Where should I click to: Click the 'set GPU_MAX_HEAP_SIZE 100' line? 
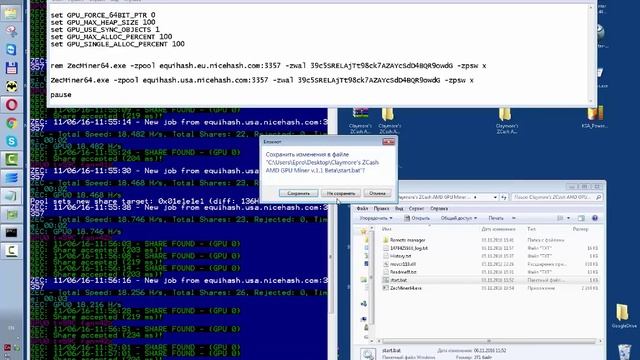[103, 22]
